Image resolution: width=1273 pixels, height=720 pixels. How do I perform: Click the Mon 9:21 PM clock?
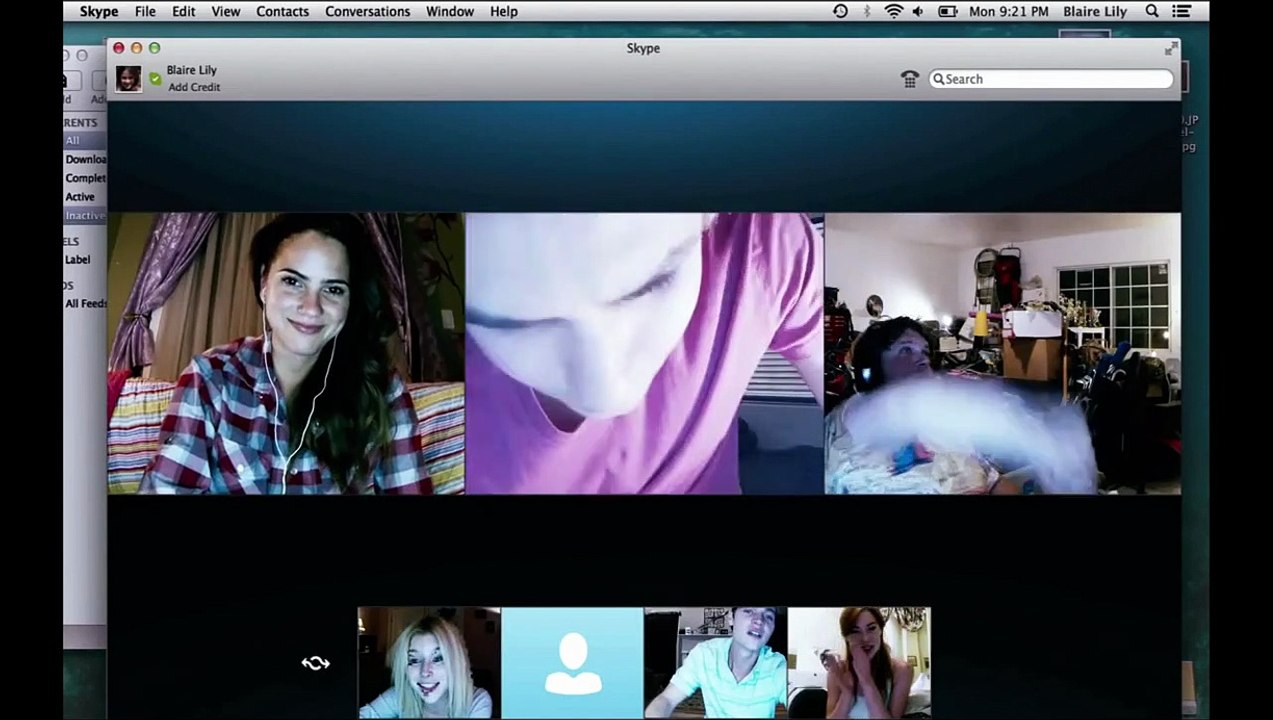[1009, 11]
